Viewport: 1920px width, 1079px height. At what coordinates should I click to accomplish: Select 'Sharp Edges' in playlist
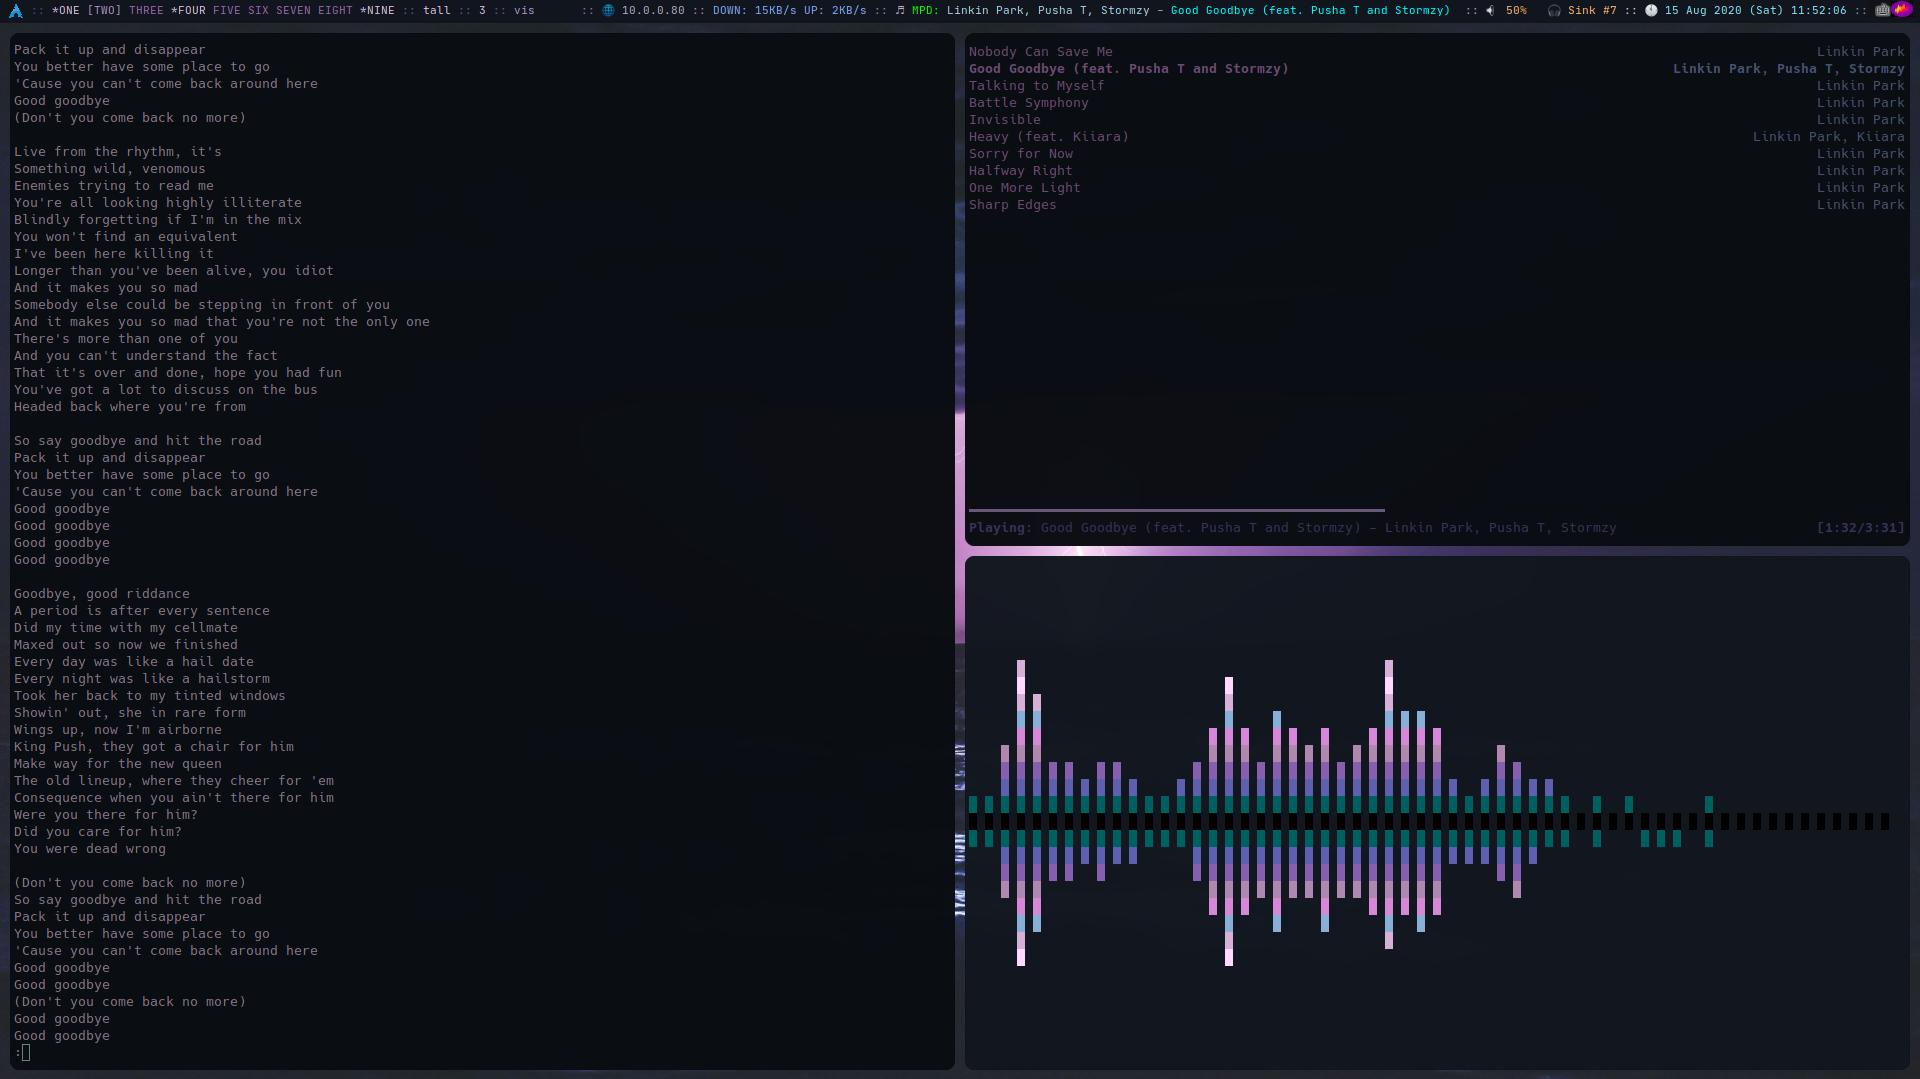(1437, 205)
